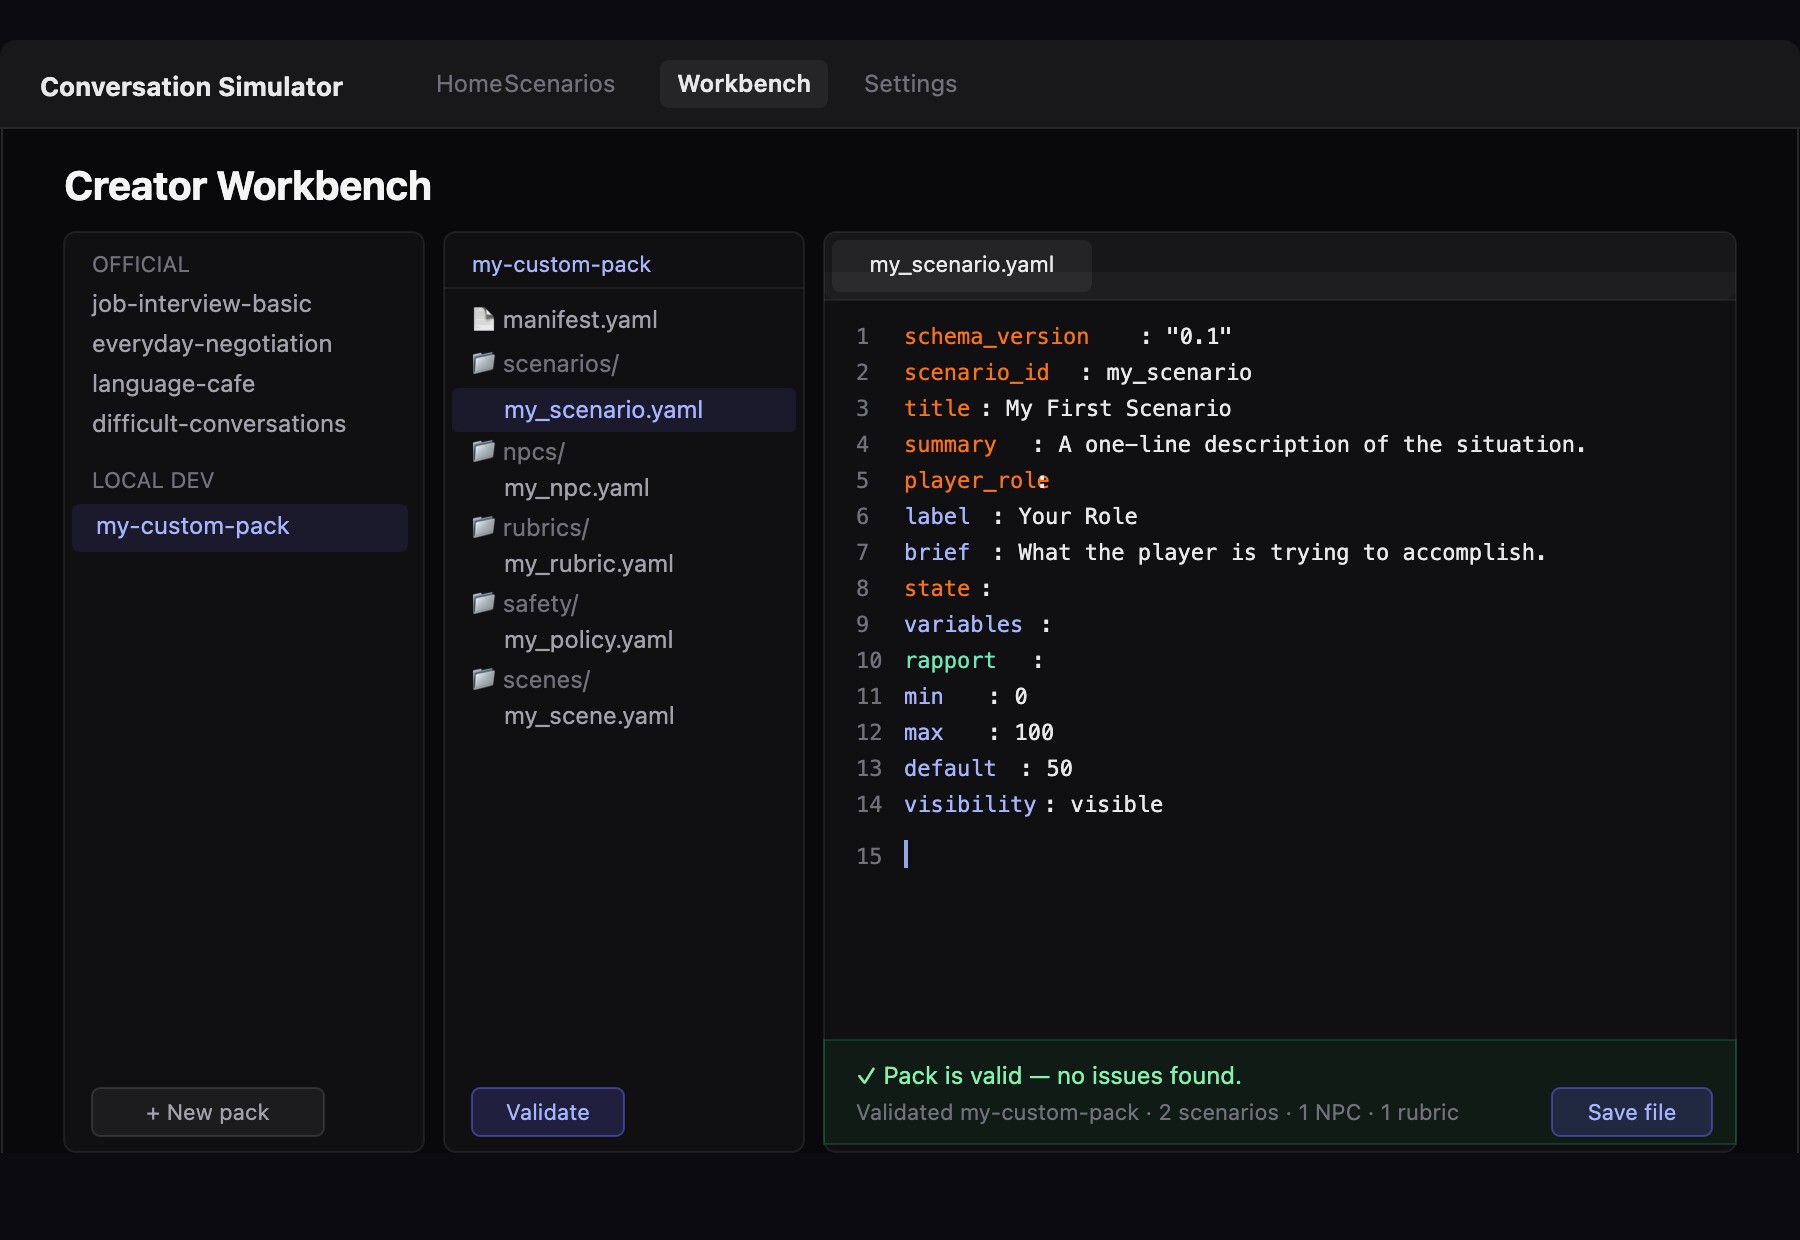Choose the difficult-conversations pack
Viewport: 1800px width, 1240px height.
point(219,424)
